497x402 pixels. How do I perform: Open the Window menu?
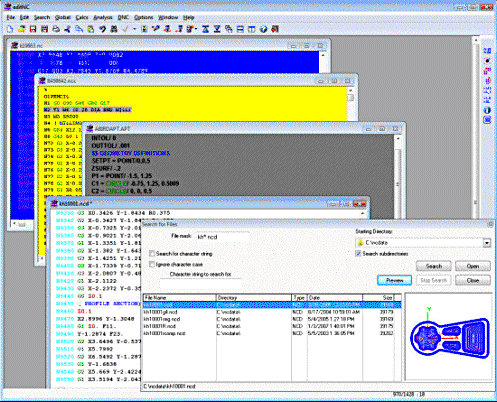tap(168, 17)
